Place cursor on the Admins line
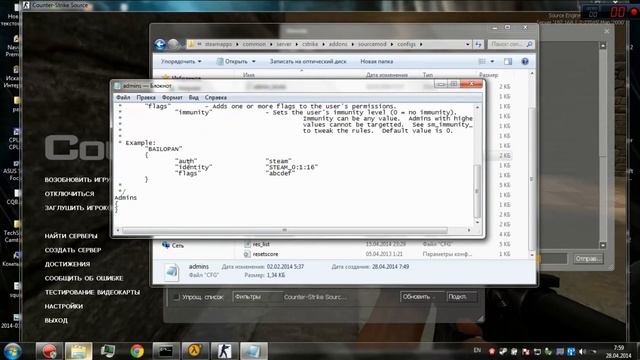Viewport: 640px width, 360px height. (126, 198)
